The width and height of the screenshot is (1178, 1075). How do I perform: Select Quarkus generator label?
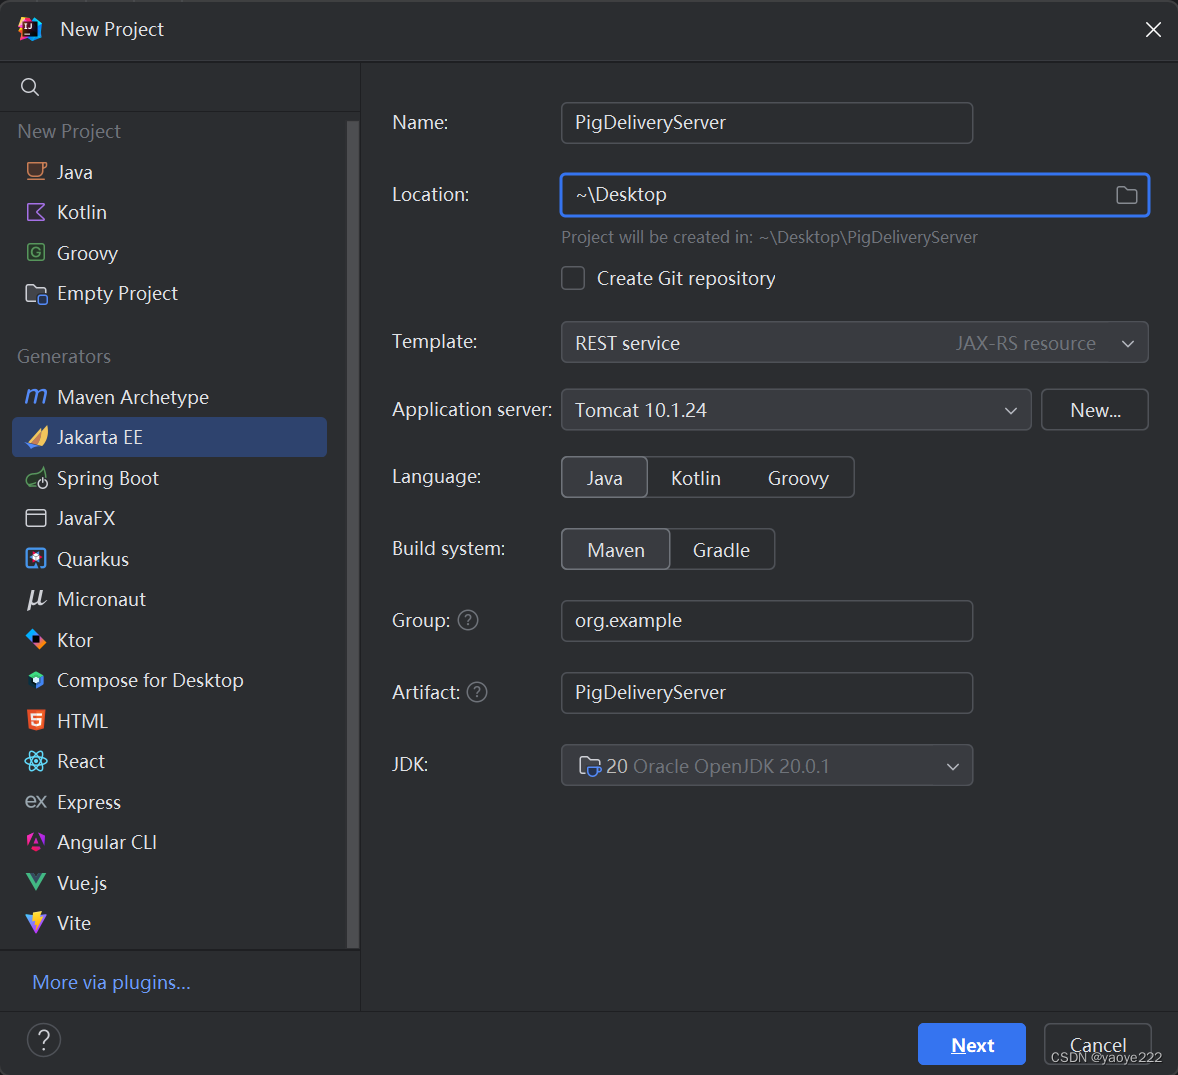tap(92, 559)
